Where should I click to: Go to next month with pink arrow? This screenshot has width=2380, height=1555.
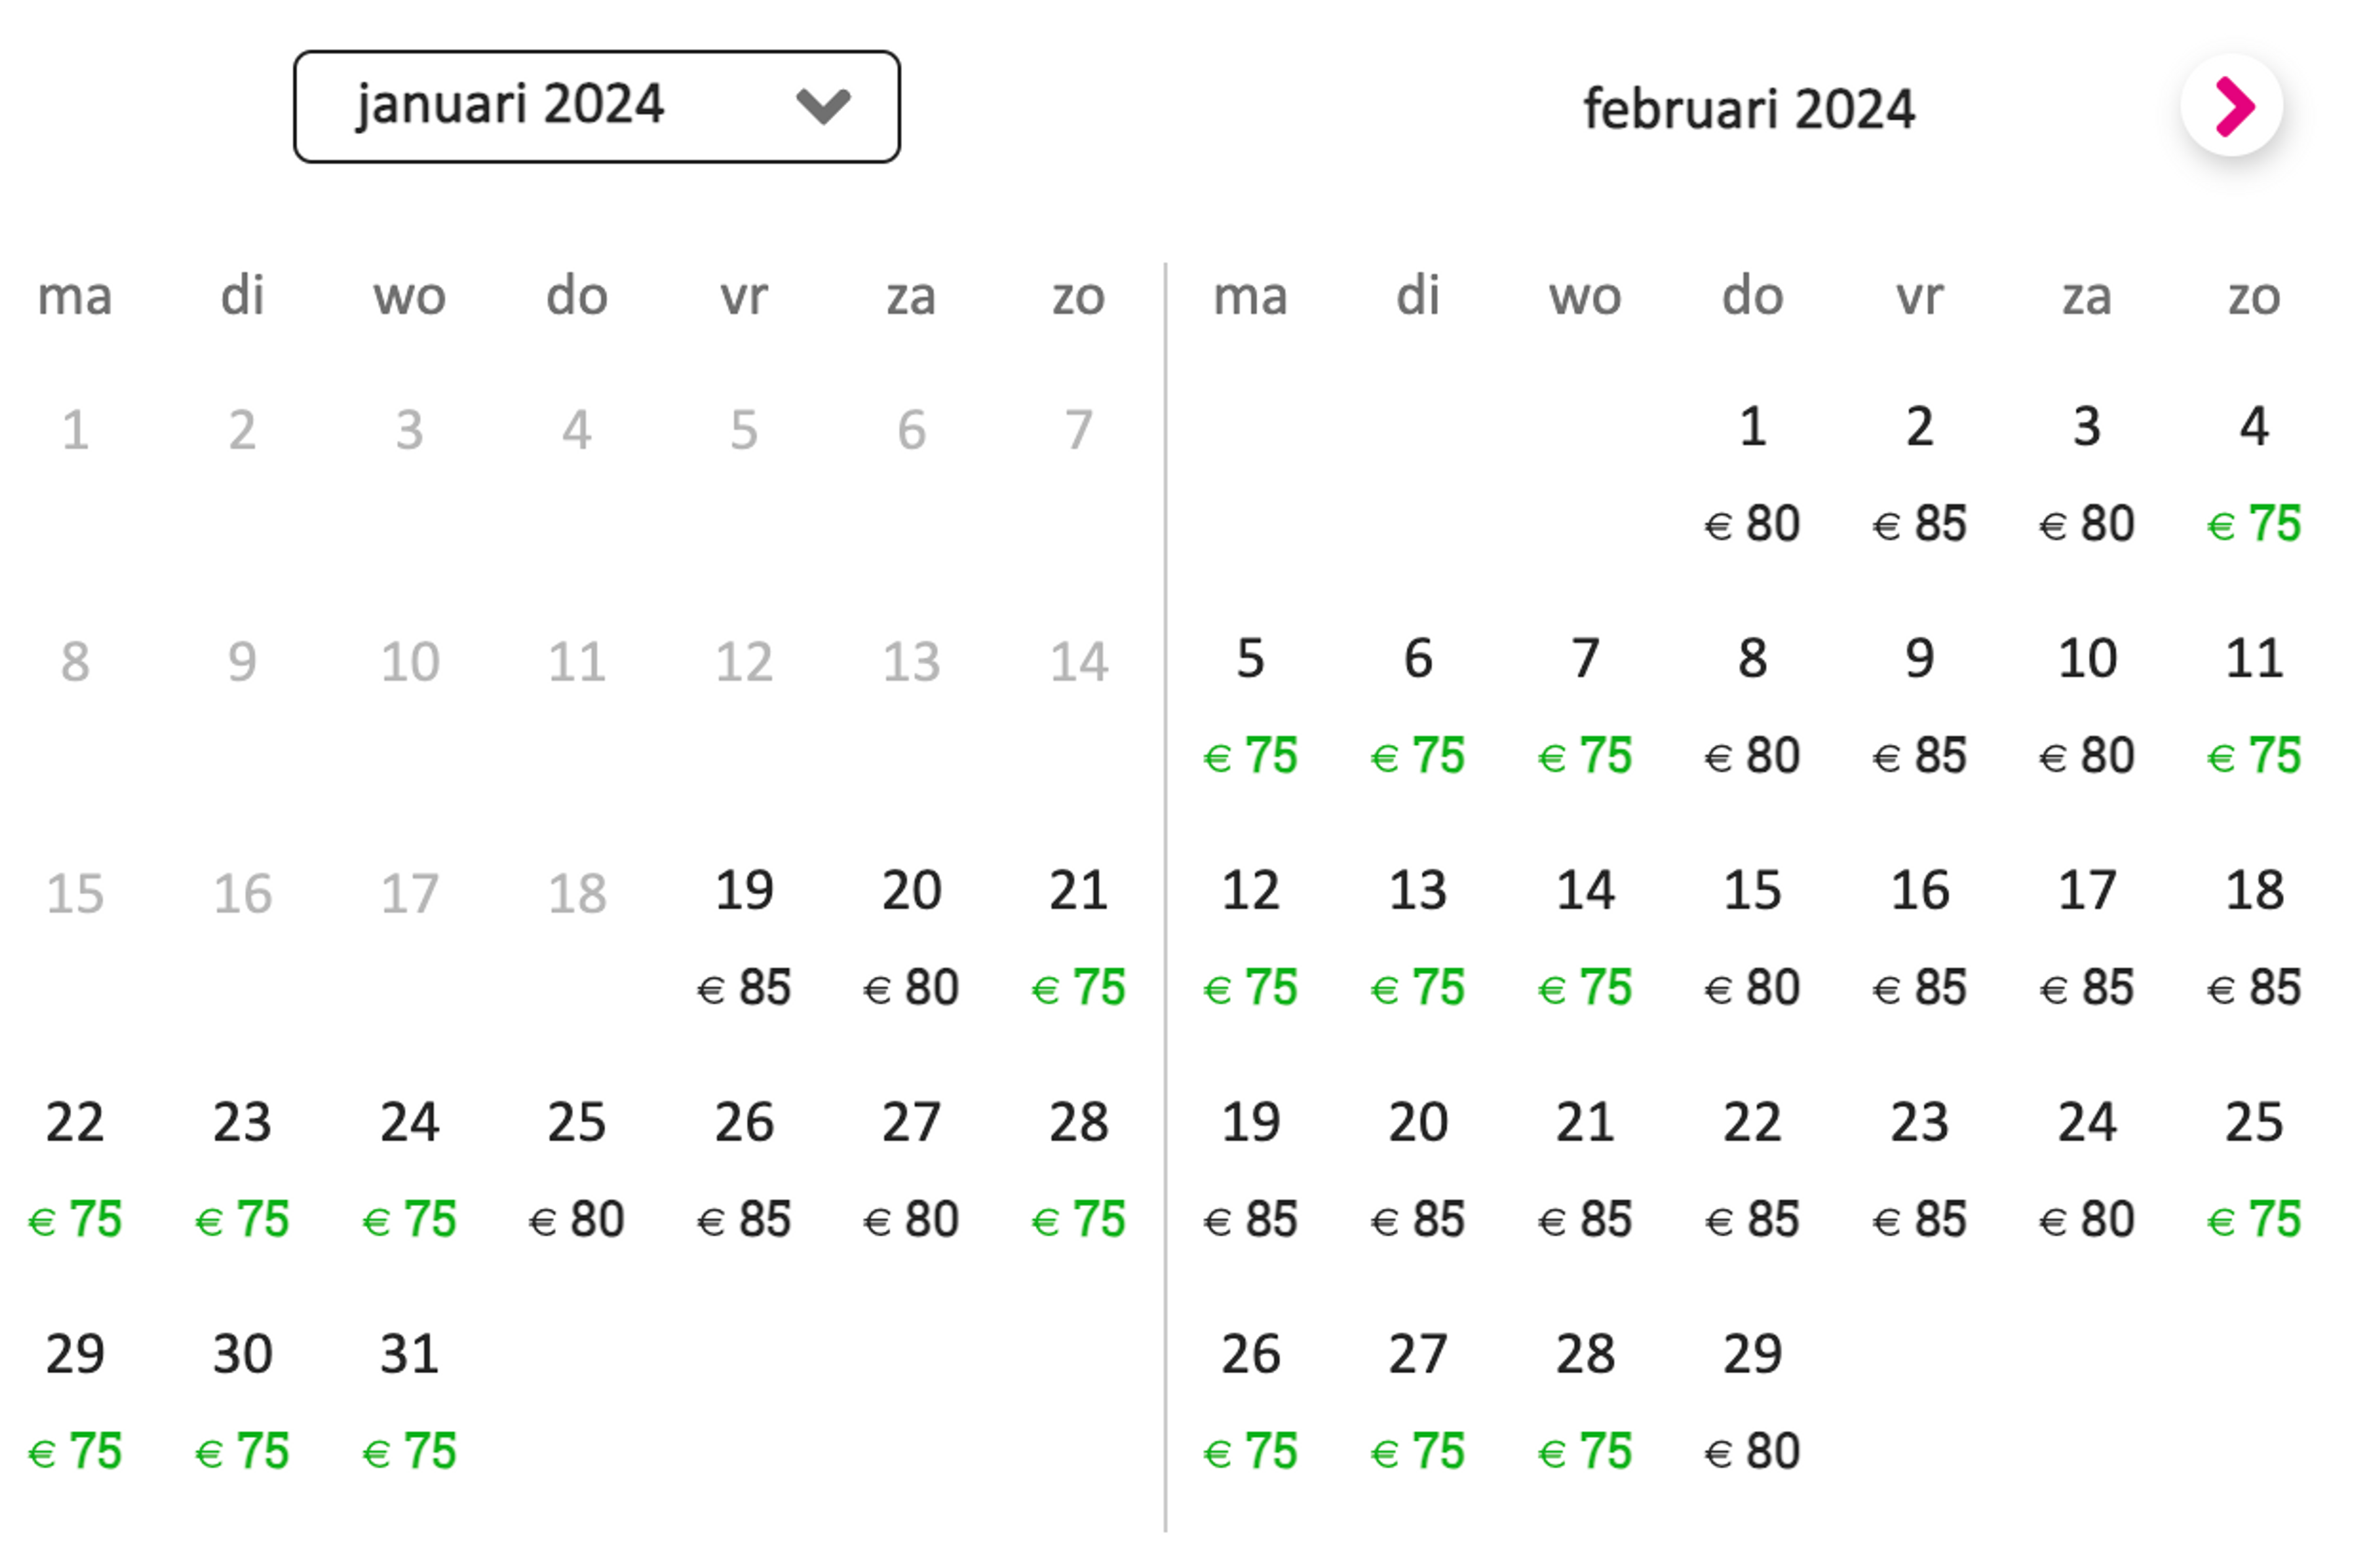[2231, 105]
